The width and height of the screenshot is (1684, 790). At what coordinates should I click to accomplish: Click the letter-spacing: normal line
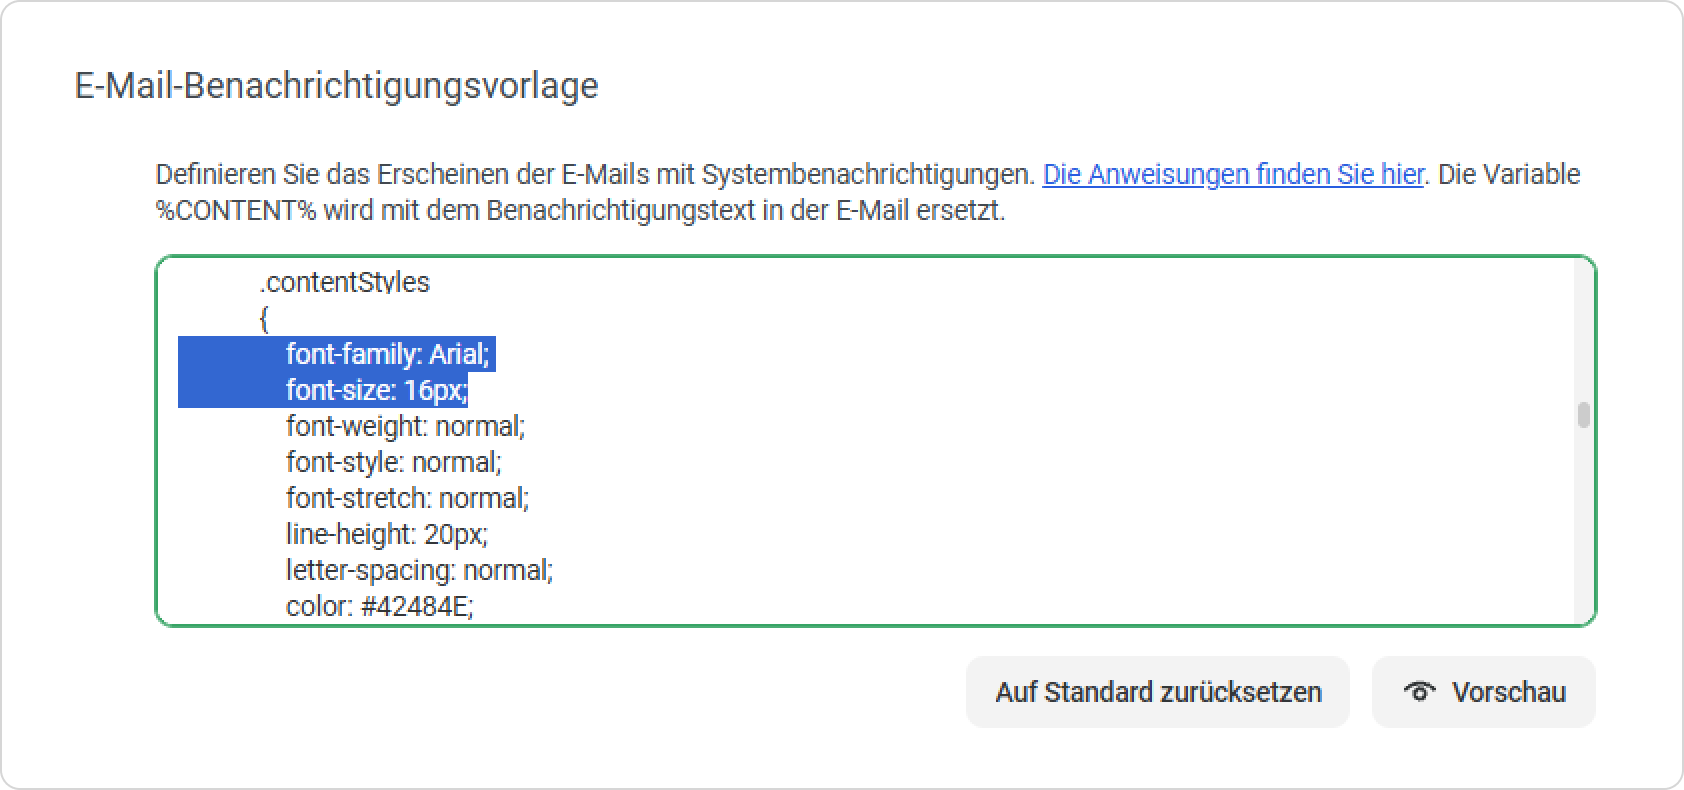coord(419,570)
